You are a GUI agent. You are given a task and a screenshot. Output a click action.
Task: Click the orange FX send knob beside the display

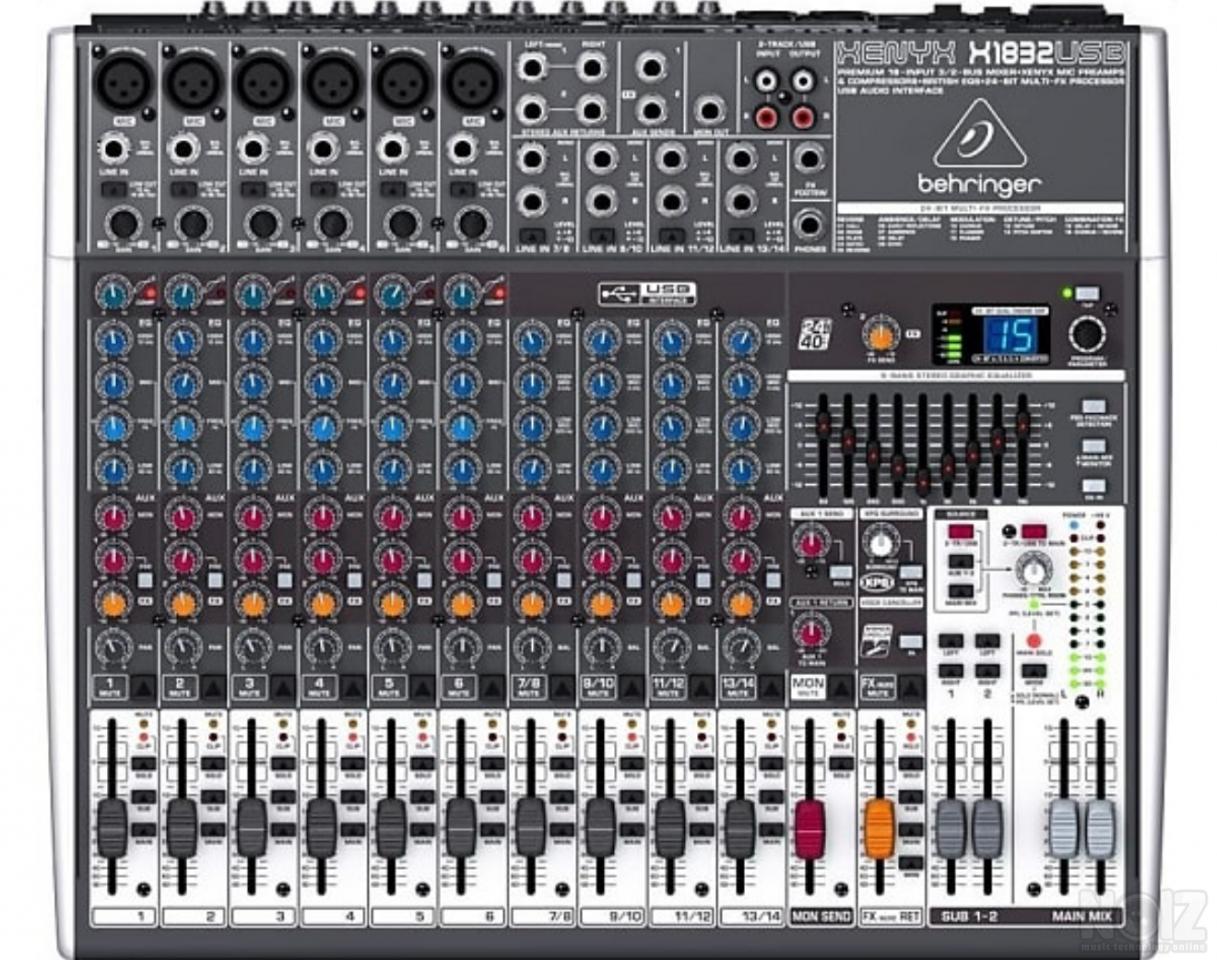[x=879, y=334]
